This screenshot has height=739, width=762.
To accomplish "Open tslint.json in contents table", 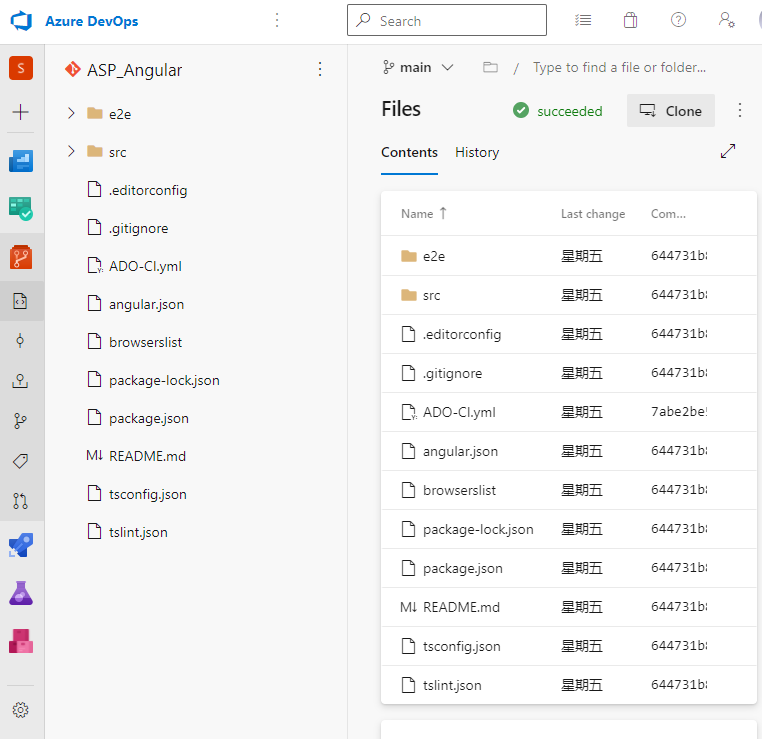I will tap(452, 685).
